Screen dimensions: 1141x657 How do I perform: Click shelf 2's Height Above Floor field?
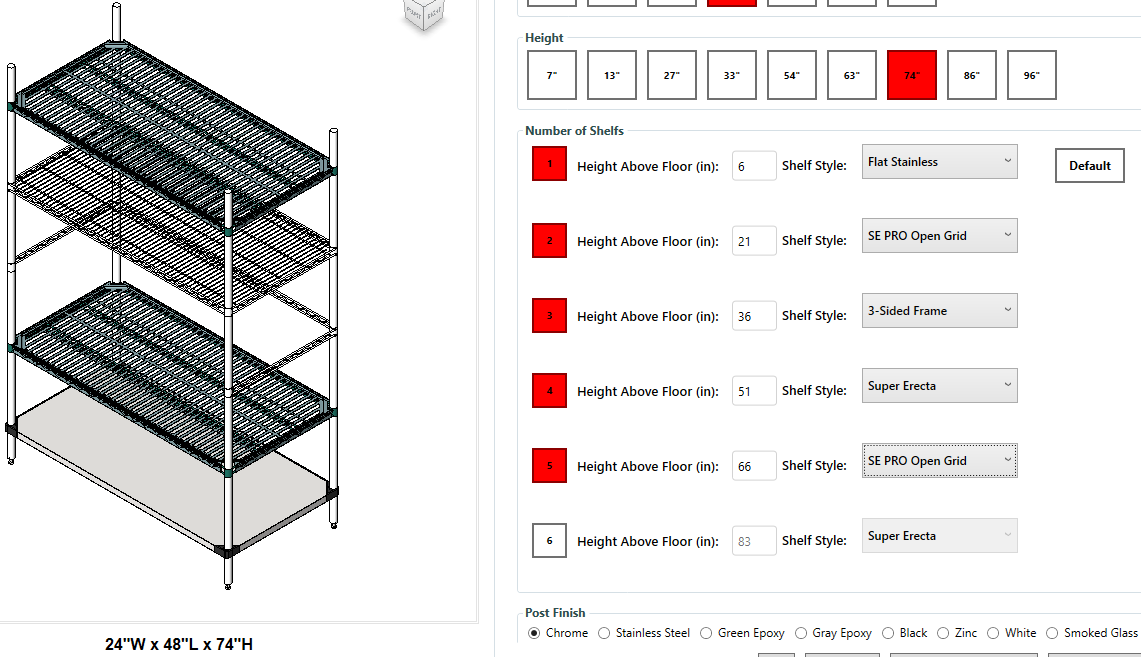coord(754,240)
